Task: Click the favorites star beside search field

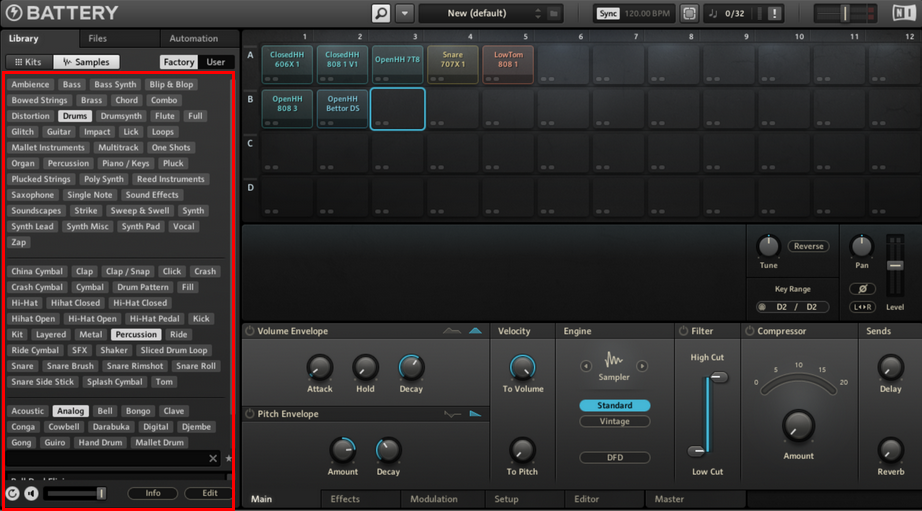Action: [x=229, y=458]
